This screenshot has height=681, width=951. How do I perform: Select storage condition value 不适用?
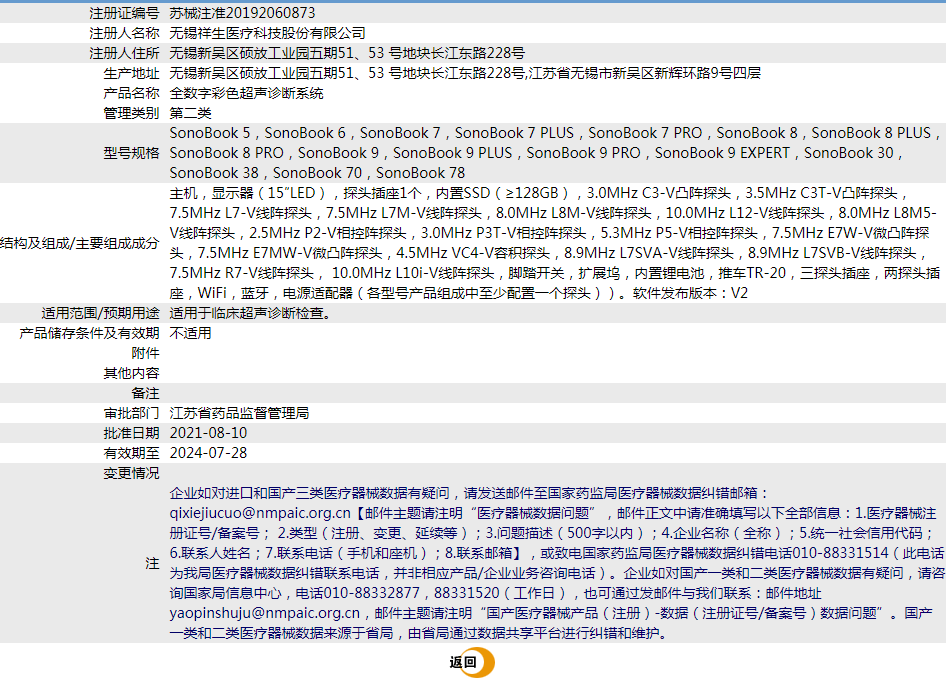point(190,333)
